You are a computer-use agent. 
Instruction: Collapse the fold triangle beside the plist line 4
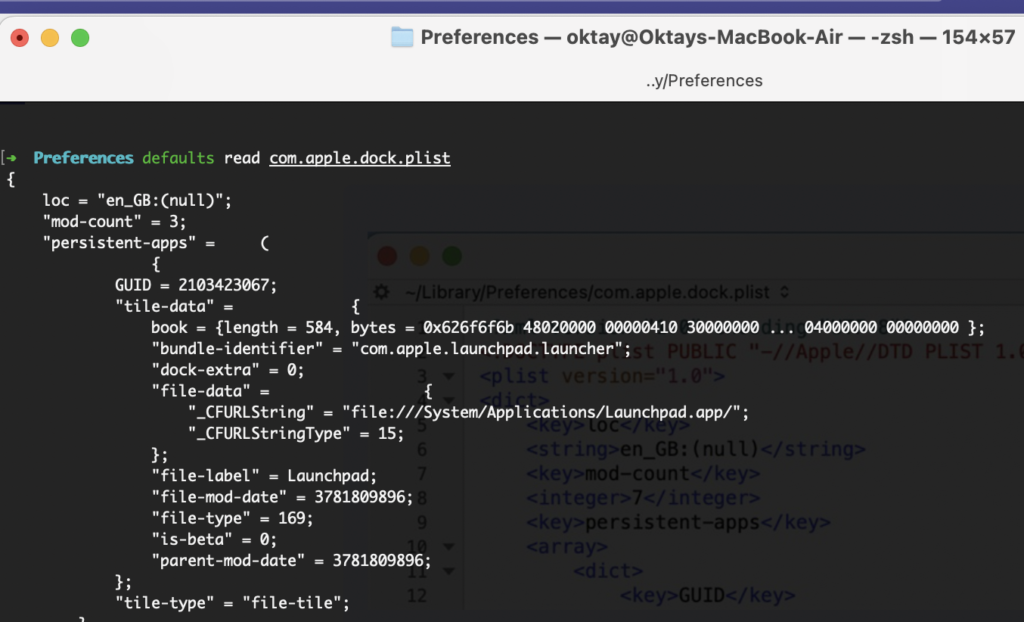tap(449, 399)
